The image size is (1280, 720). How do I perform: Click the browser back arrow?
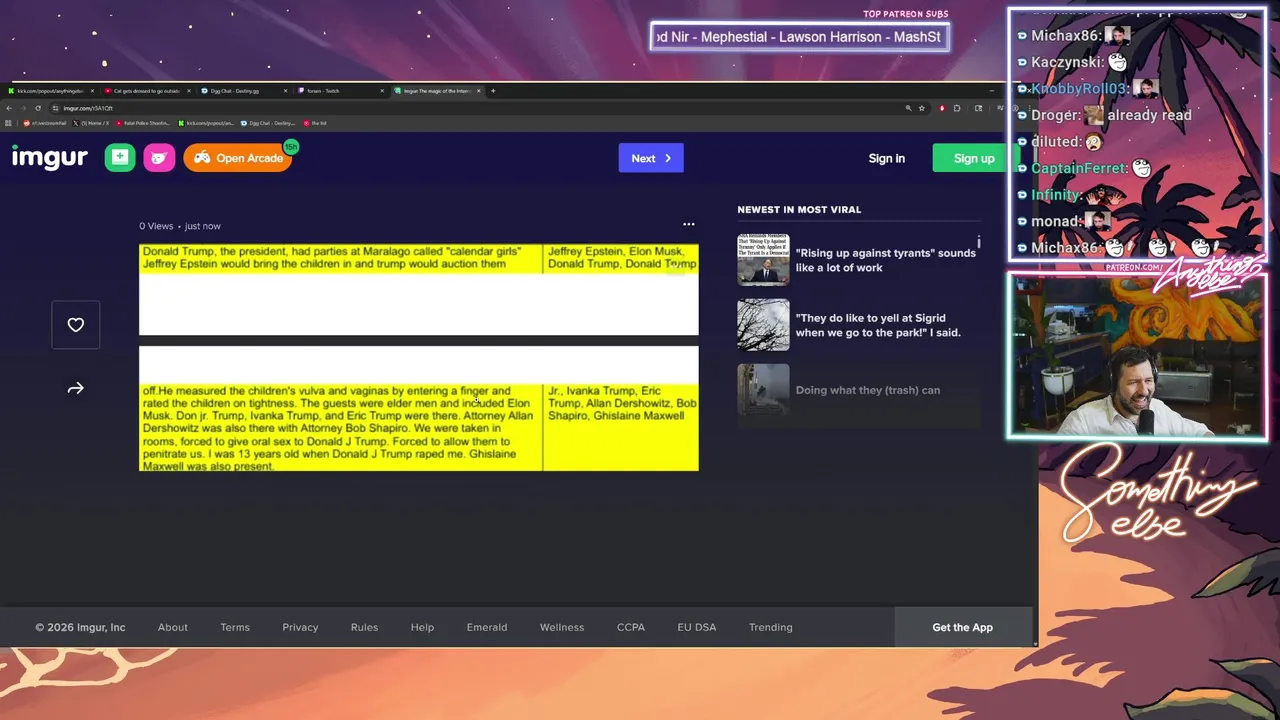[x=9, y=108]
